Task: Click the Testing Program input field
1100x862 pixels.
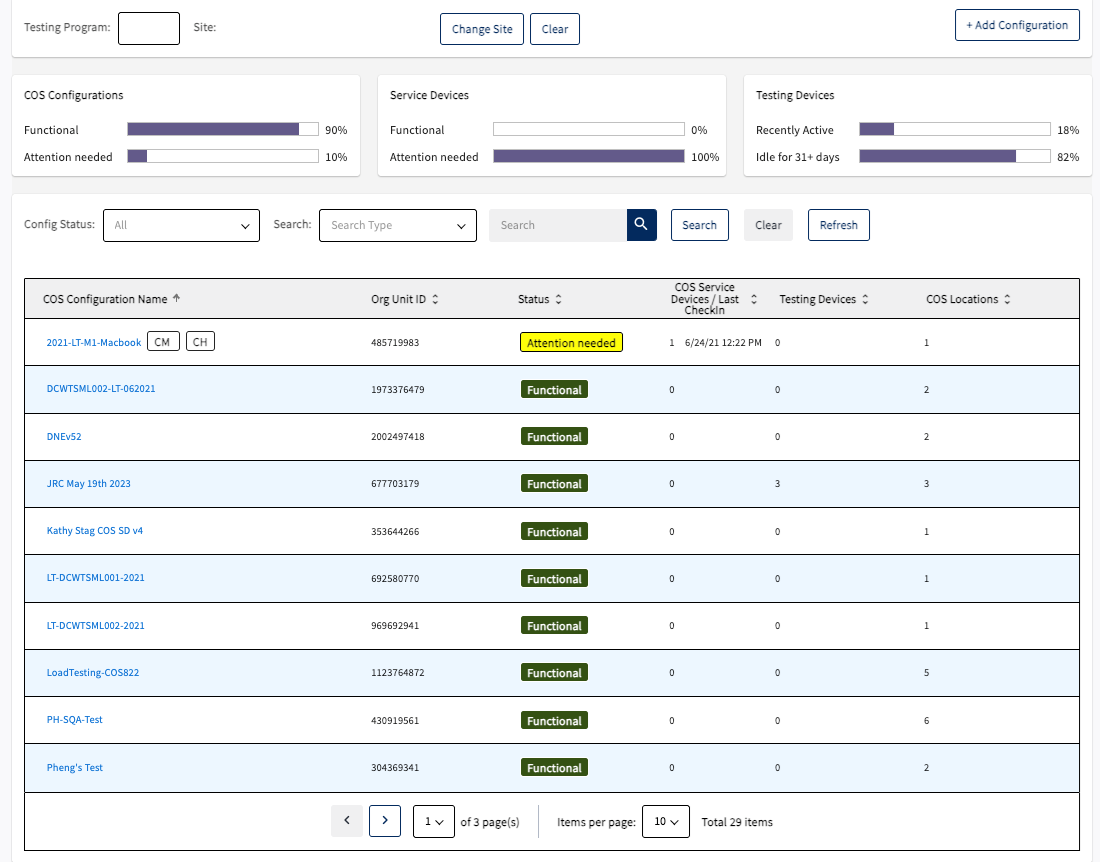Action: [x=148, y=28]
